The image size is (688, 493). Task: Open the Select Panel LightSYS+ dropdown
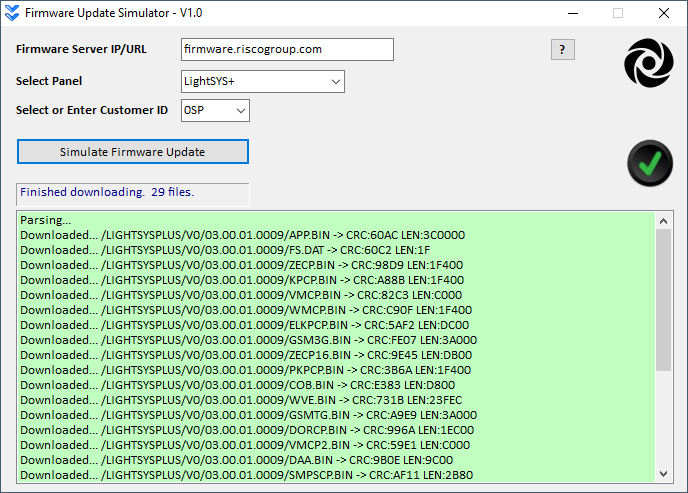[x=263, y=82]
